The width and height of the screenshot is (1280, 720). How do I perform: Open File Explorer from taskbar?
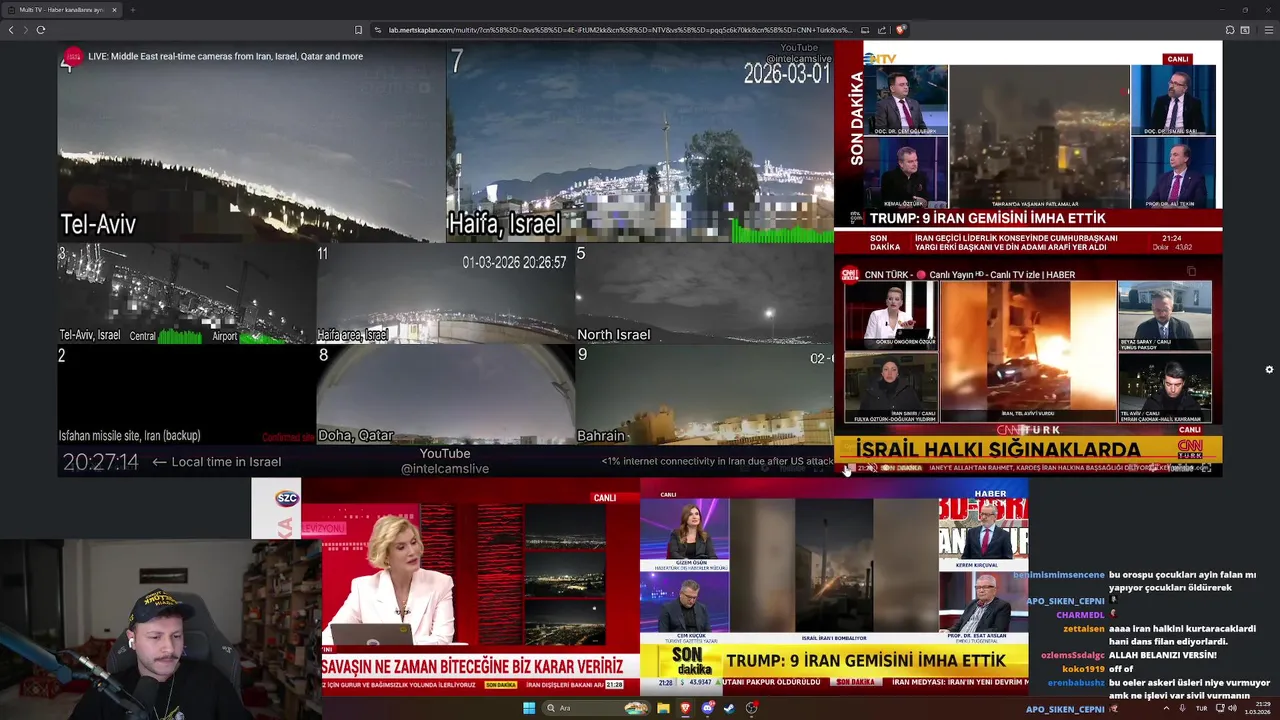pos(663,708)
